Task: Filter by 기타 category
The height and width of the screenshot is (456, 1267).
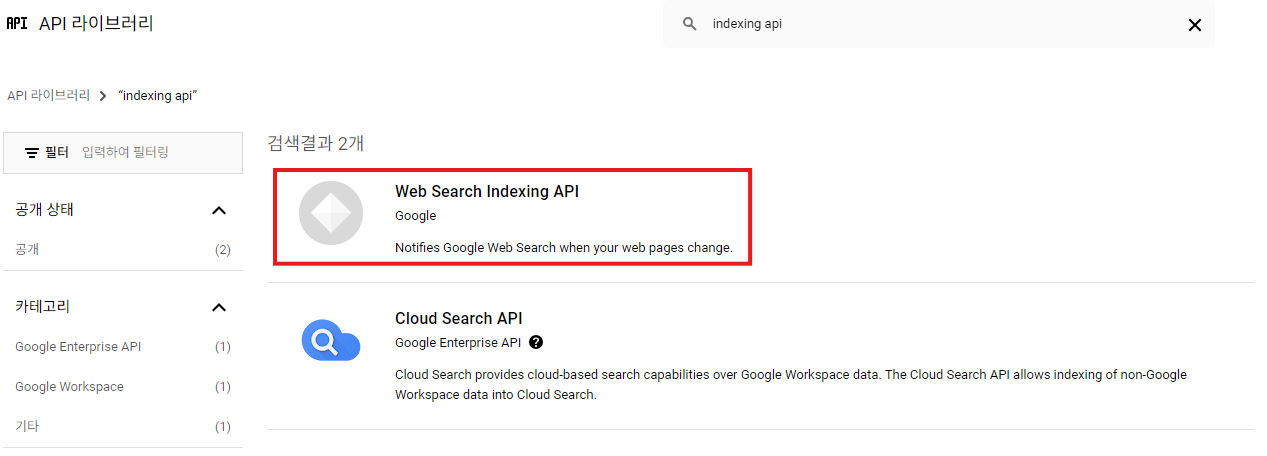Action: (27, 427)
